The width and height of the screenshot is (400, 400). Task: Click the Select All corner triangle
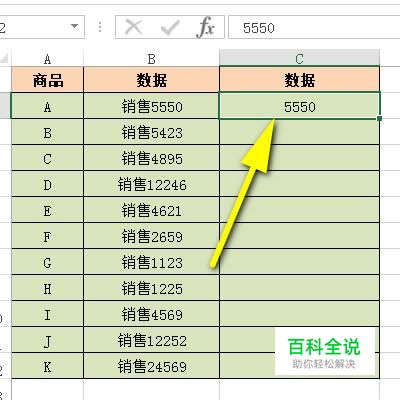[5, 59]
